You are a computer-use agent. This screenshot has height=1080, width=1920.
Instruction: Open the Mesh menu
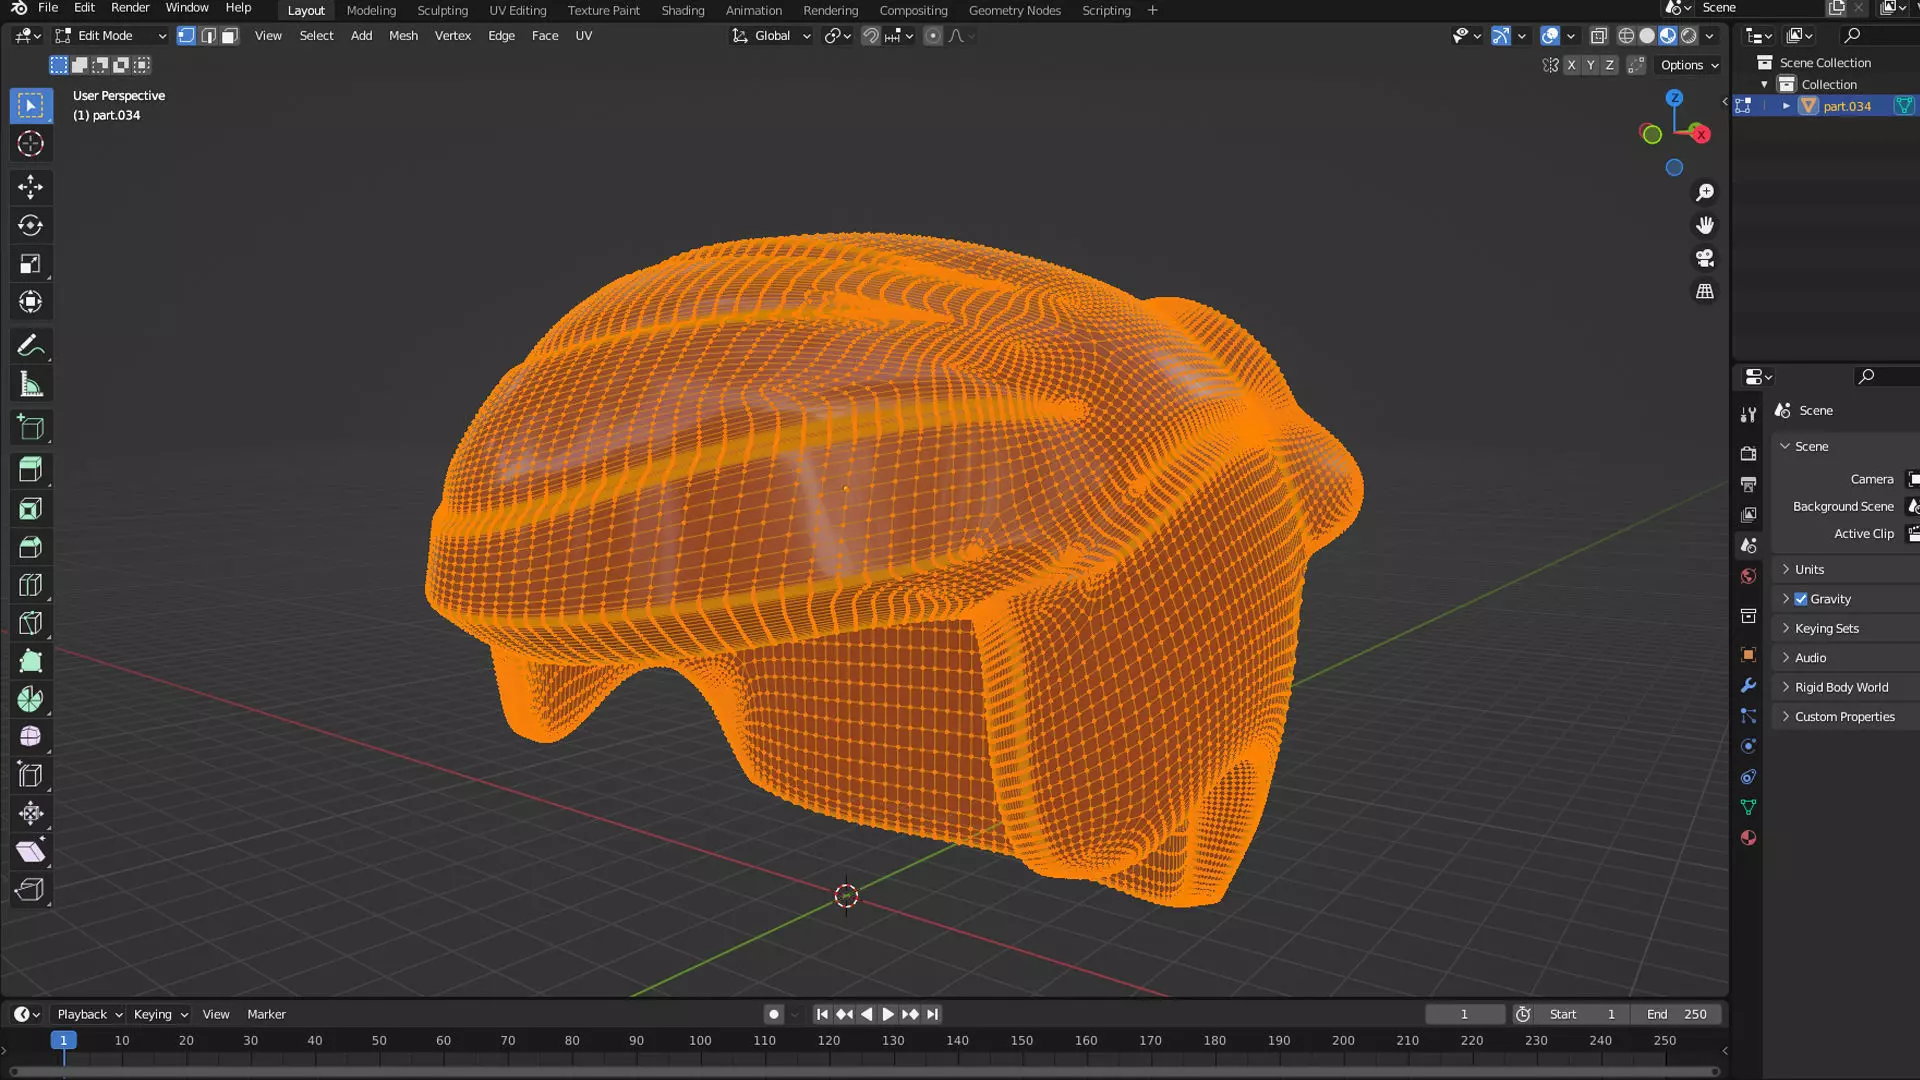(x=403, y=36)
